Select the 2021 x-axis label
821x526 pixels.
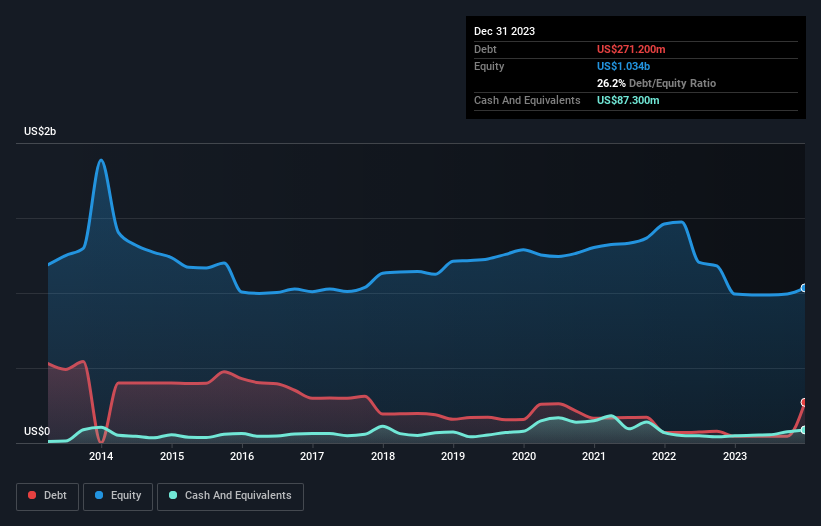pos(594,456)
